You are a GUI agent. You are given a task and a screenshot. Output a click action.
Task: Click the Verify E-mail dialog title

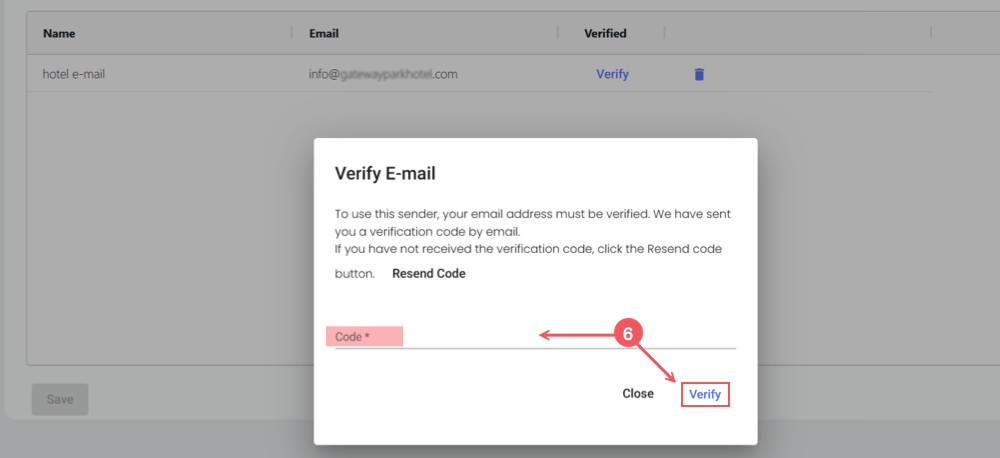[x=385, y=174]
